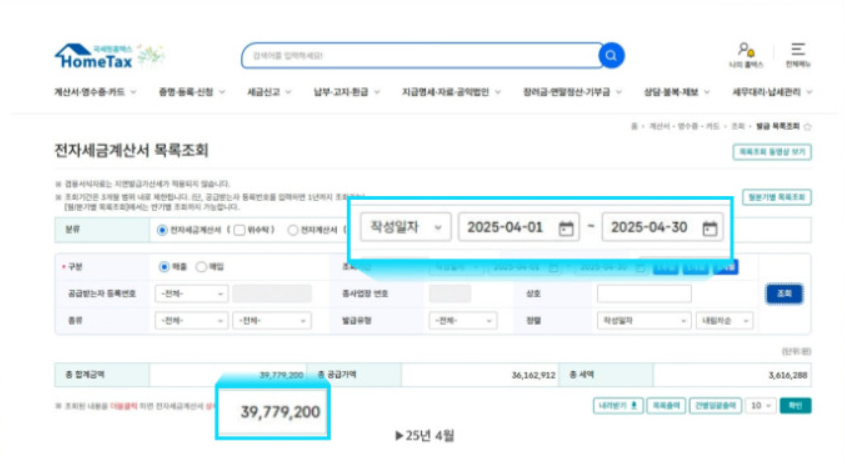Click the 종사업장 번호 input box
The image size is (844, 468).
pyautogui.click(x=450, y=294)
